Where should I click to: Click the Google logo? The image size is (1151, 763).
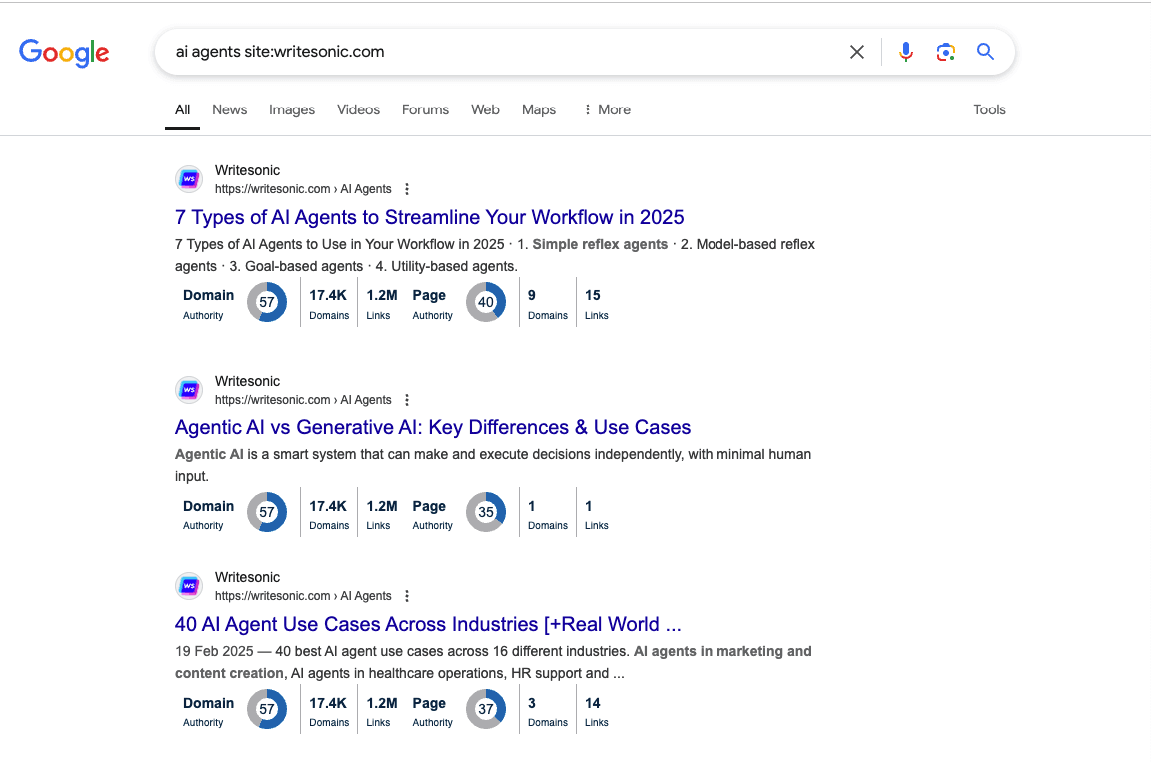(64, 53)
